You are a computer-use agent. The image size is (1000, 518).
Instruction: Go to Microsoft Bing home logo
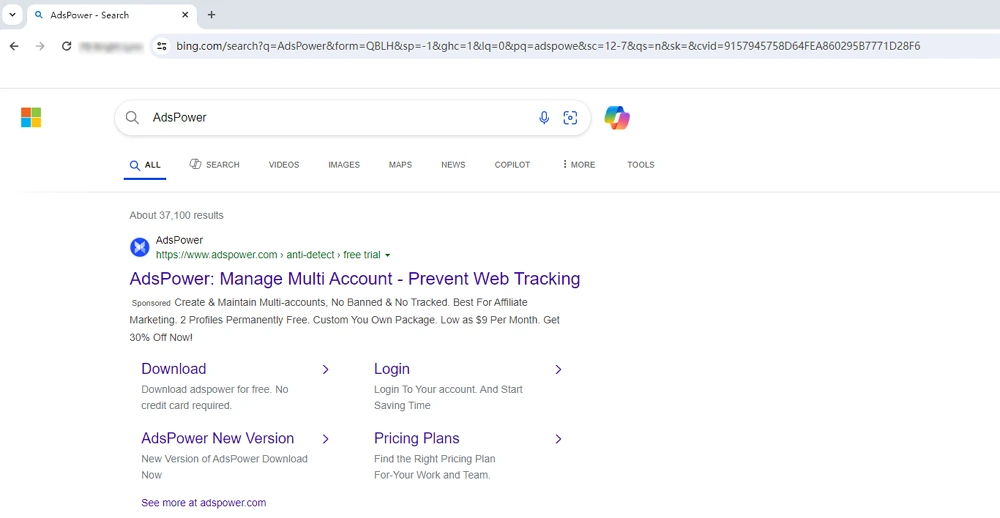(31, 117)
